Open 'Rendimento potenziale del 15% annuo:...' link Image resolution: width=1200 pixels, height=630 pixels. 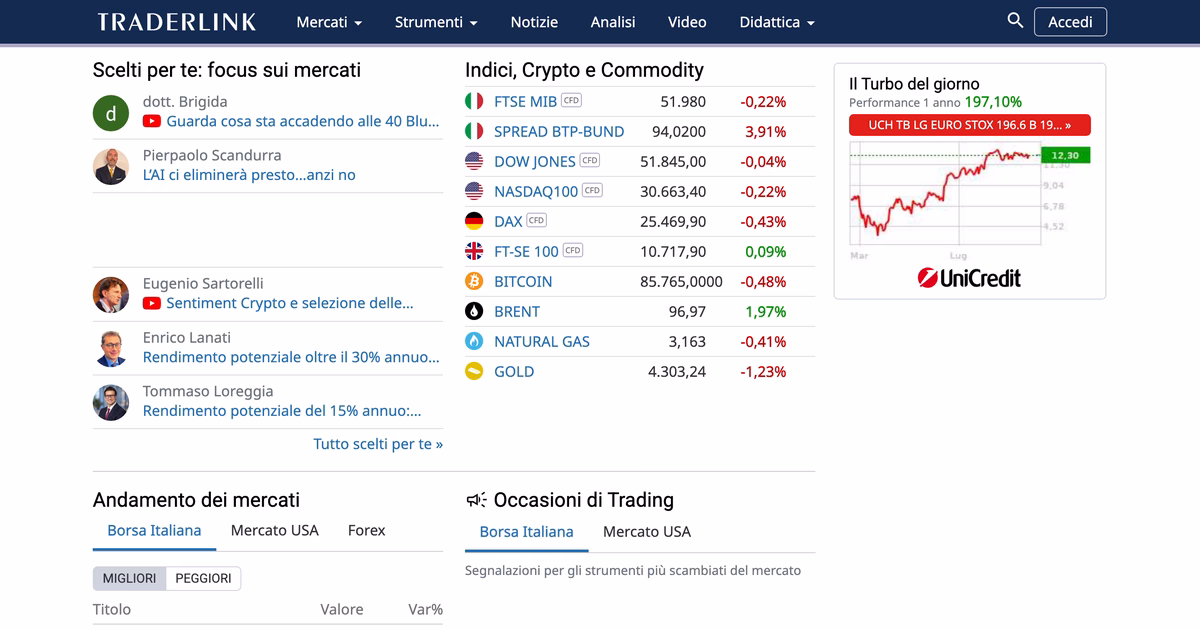click(282, 411)
